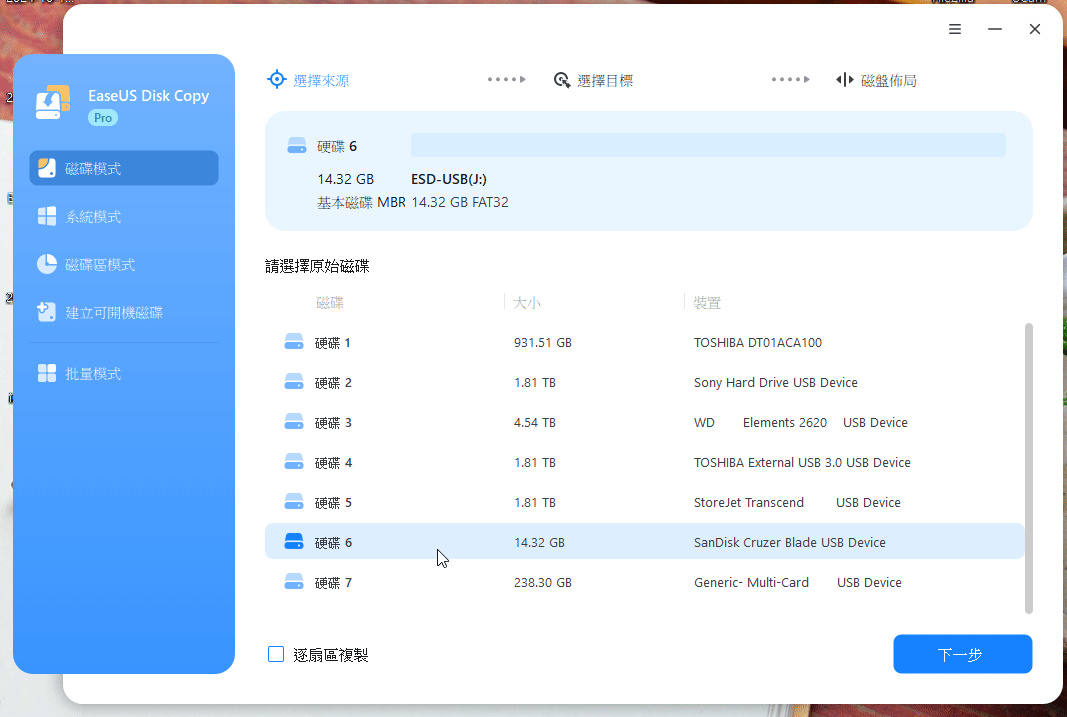Click the disk list vertical scrollbar

pyautogui.click(x=1028, y=469)
